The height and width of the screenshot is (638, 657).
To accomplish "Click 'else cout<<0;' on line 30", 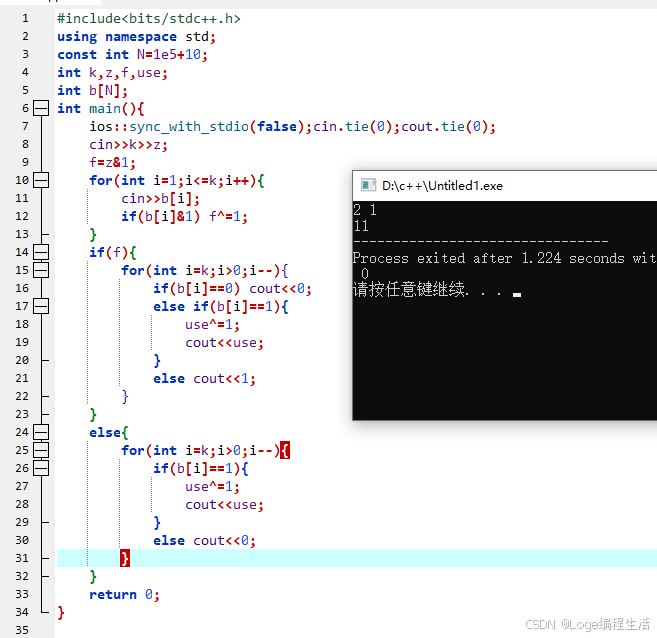I will tap(204, 541).
